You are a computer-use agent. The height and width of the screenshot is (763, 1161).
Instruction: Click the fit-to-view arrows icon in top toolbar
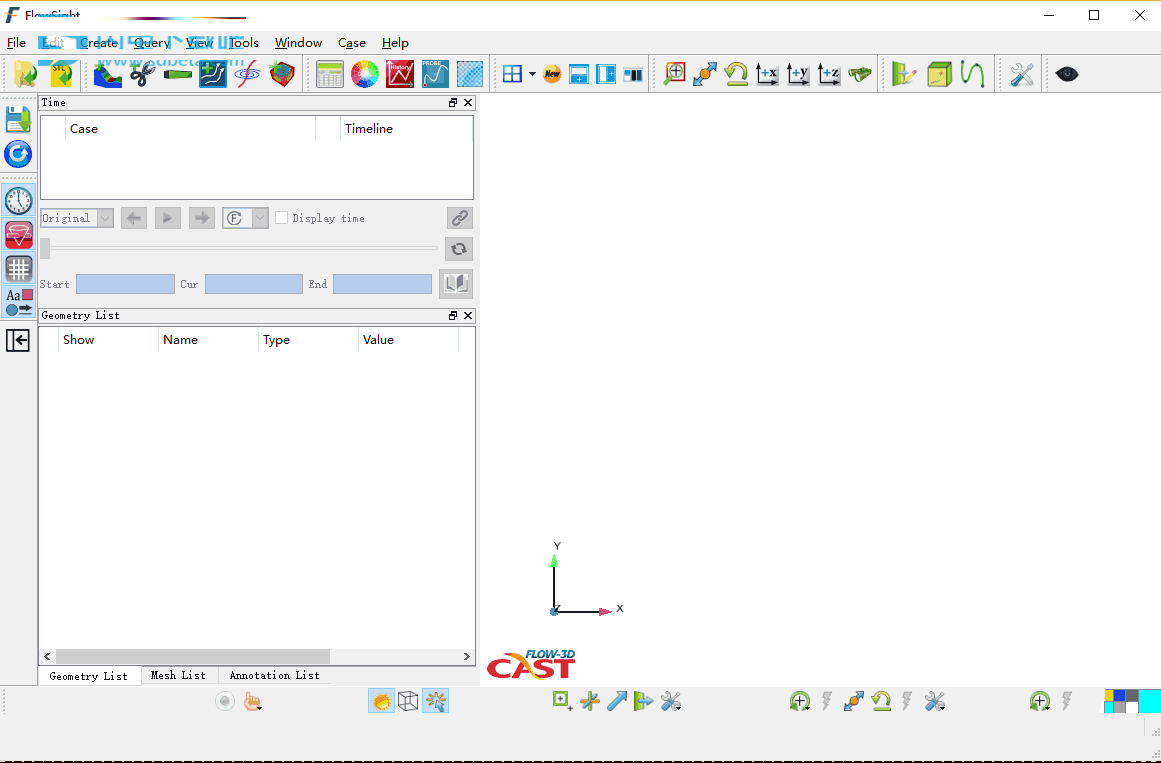point(705,74)
